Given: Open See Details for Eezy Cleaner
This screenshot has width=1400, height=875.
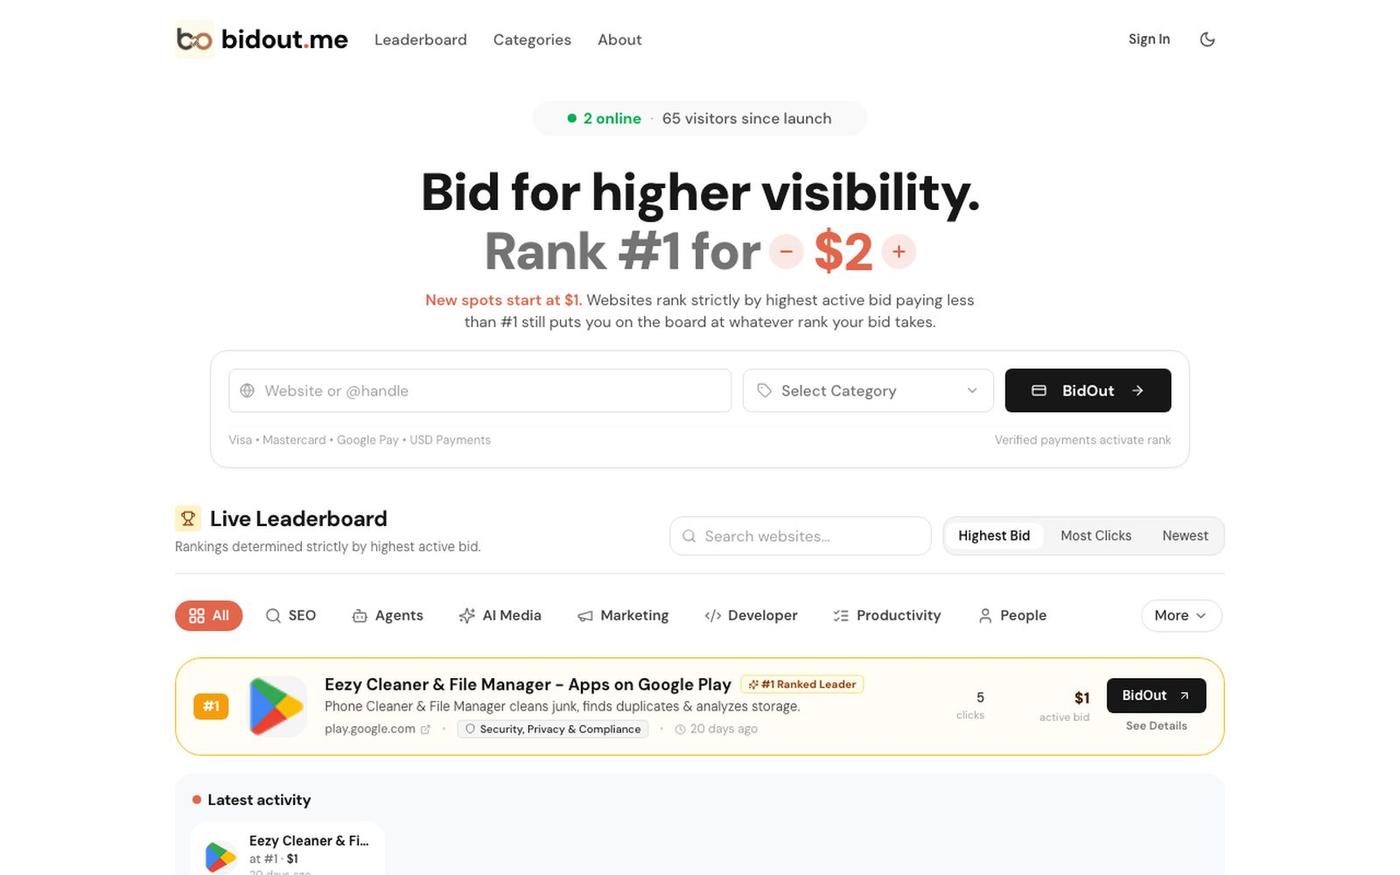Looking at the screenshot, I should (x=1156, y=726).
